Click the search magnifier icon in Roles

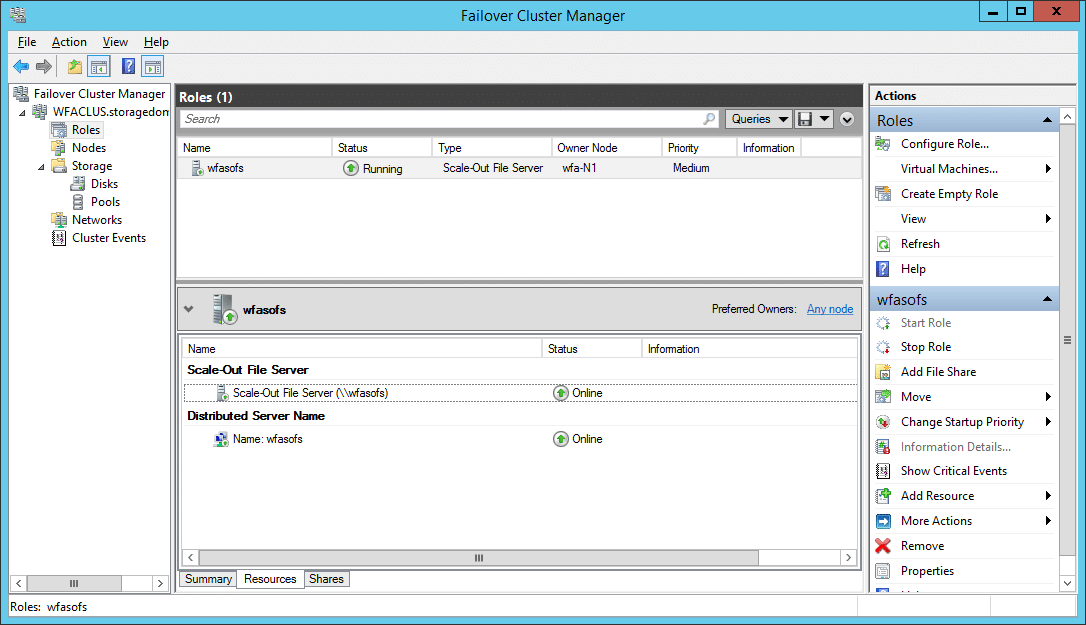coord(709,119)
